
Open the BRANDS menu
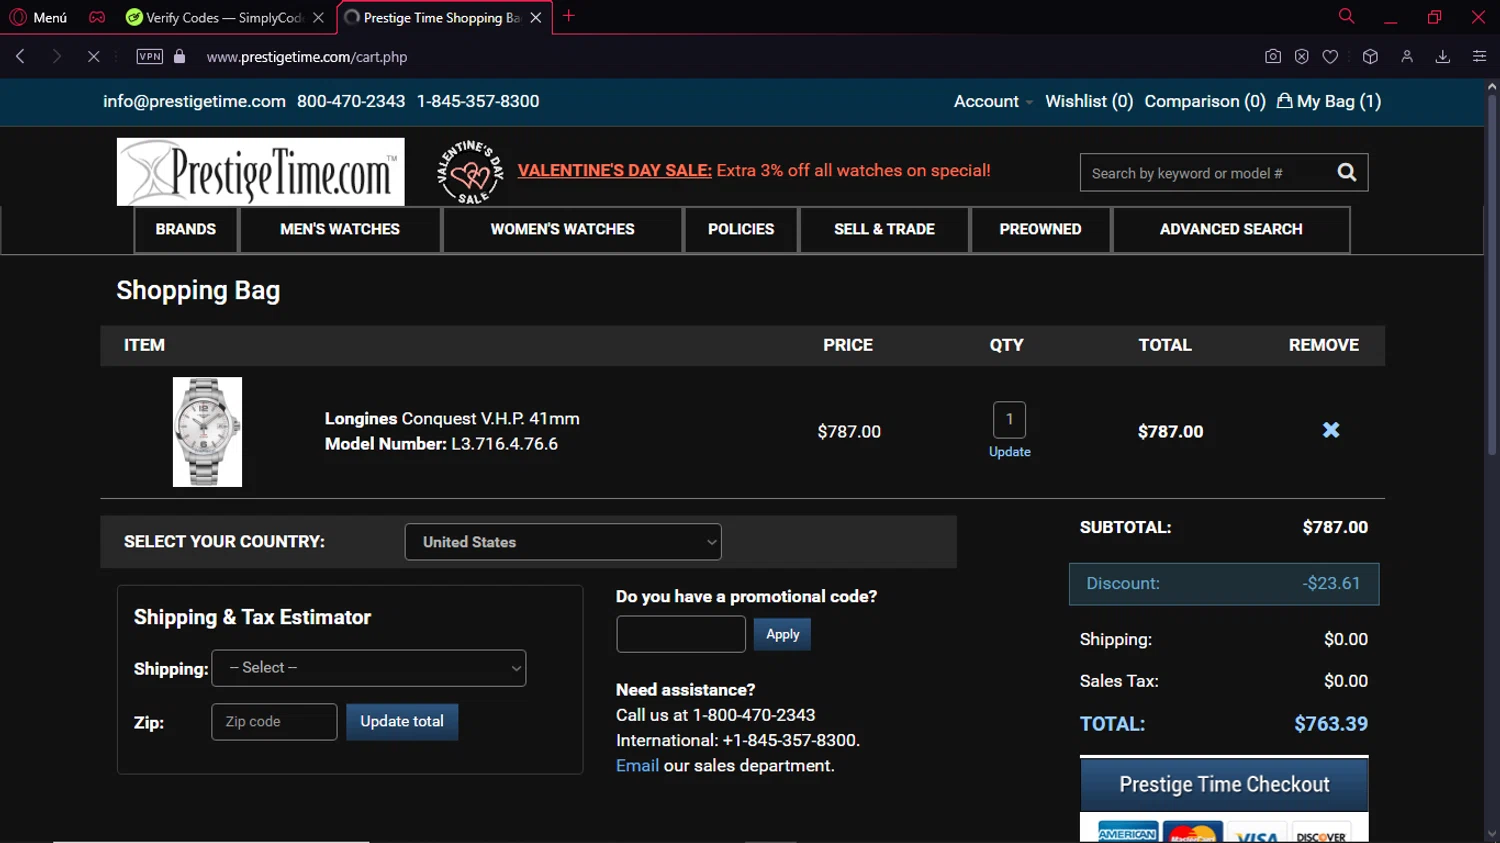point(186,229)
